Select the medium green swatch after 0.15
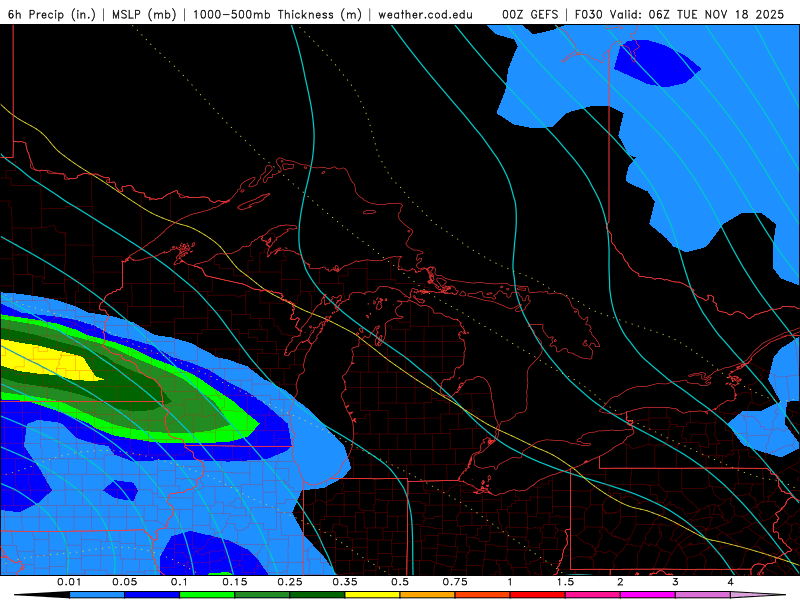This screenshot has width=800, height=600. [262, 595]
